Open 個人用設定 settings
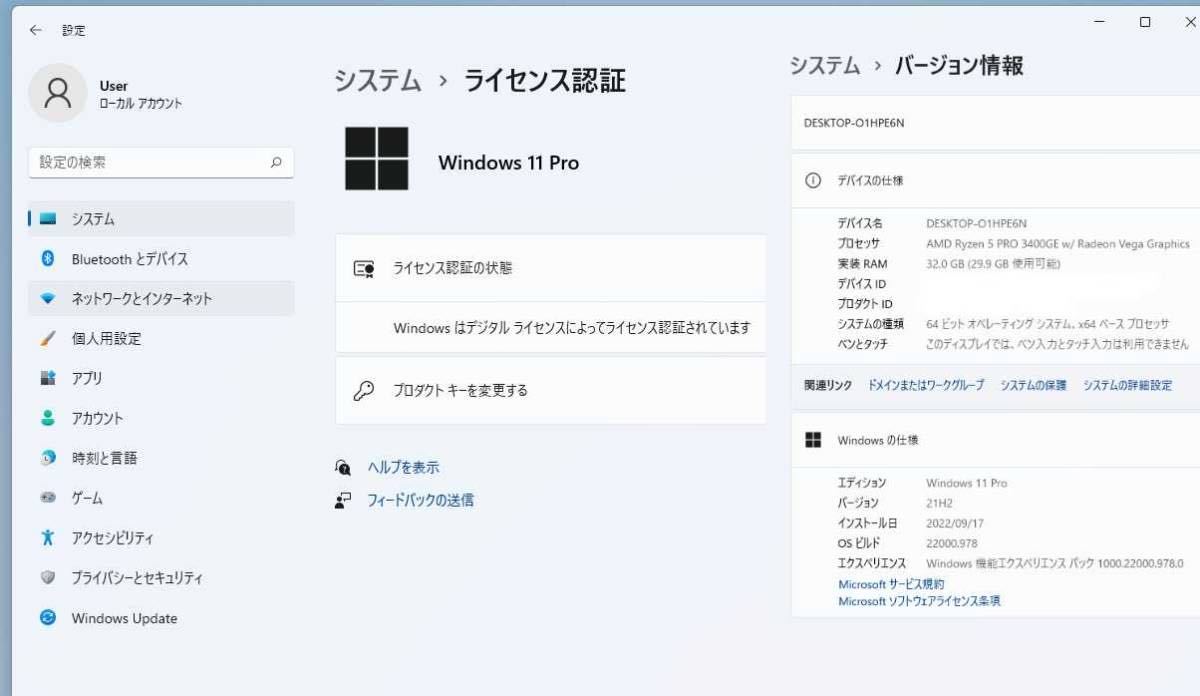 161,339
